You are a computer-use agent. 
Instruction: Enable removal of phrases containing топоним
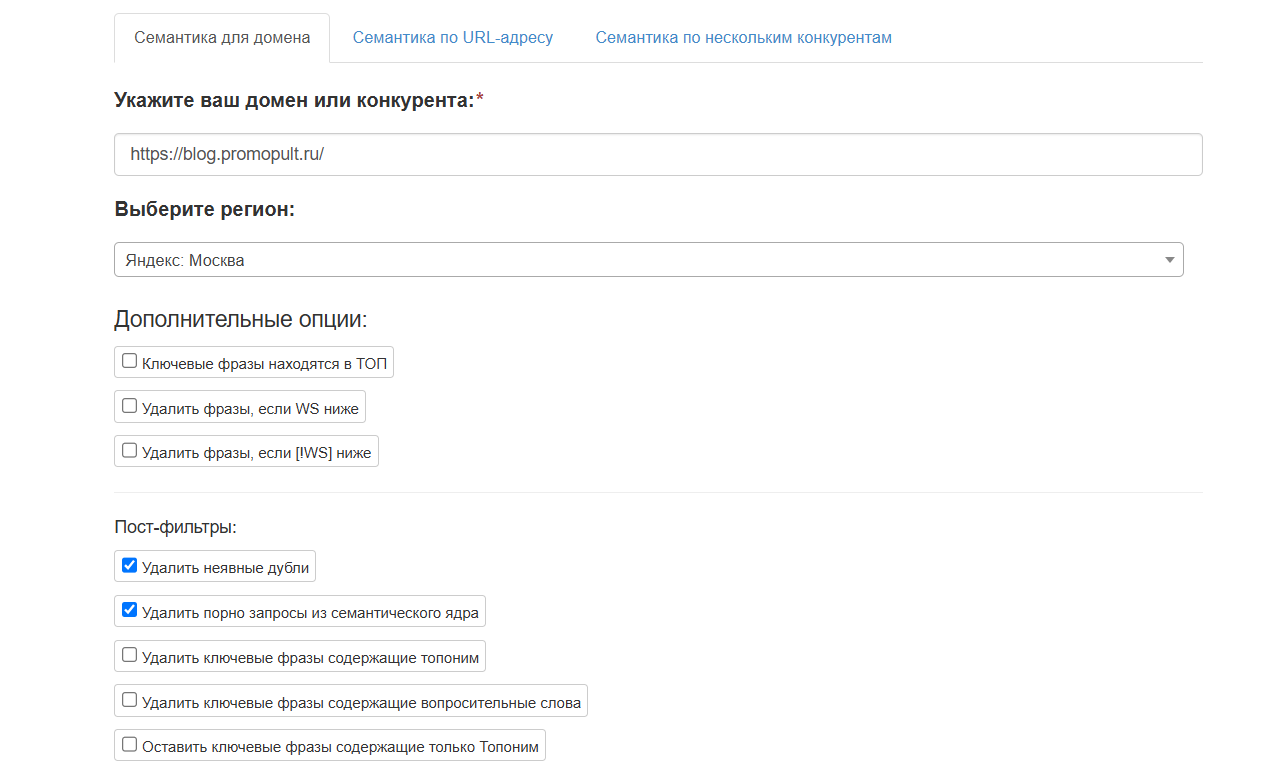pyautogui.click(x=129, y=656)
